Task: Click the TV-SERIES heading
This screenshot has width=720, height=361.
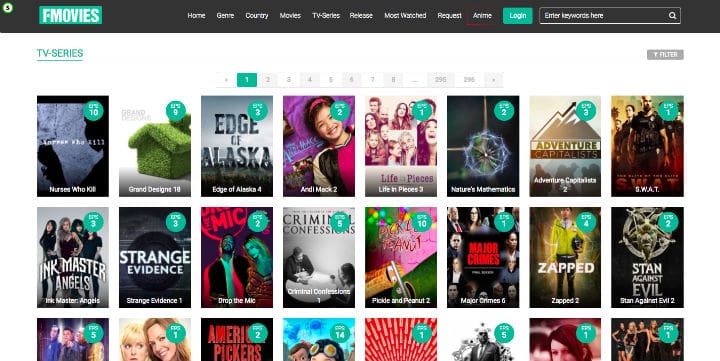Action: pyautogui.click(x=60, y=53)
